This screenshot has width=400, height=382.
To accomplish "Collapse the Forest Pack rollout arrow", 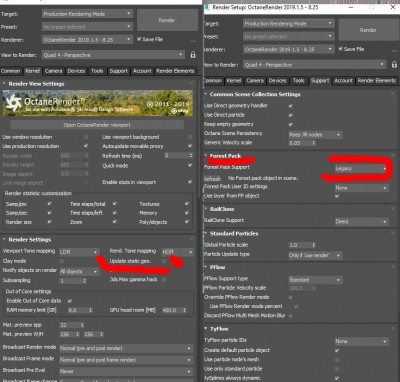I will 206,156.
